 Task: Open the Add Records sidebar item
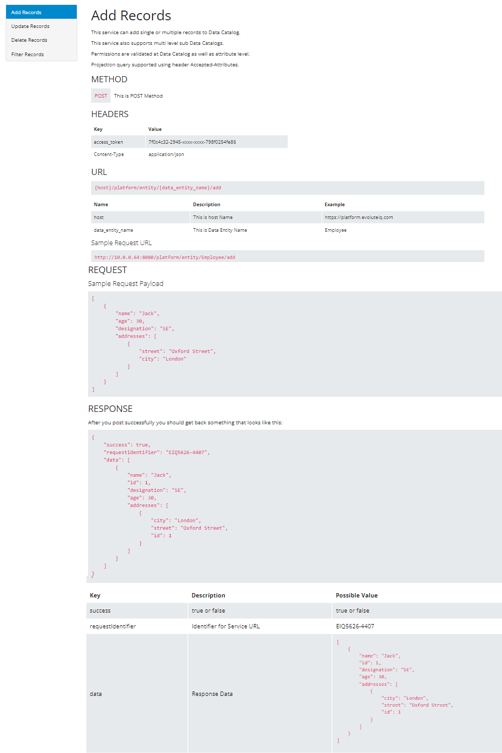point(41,12)
